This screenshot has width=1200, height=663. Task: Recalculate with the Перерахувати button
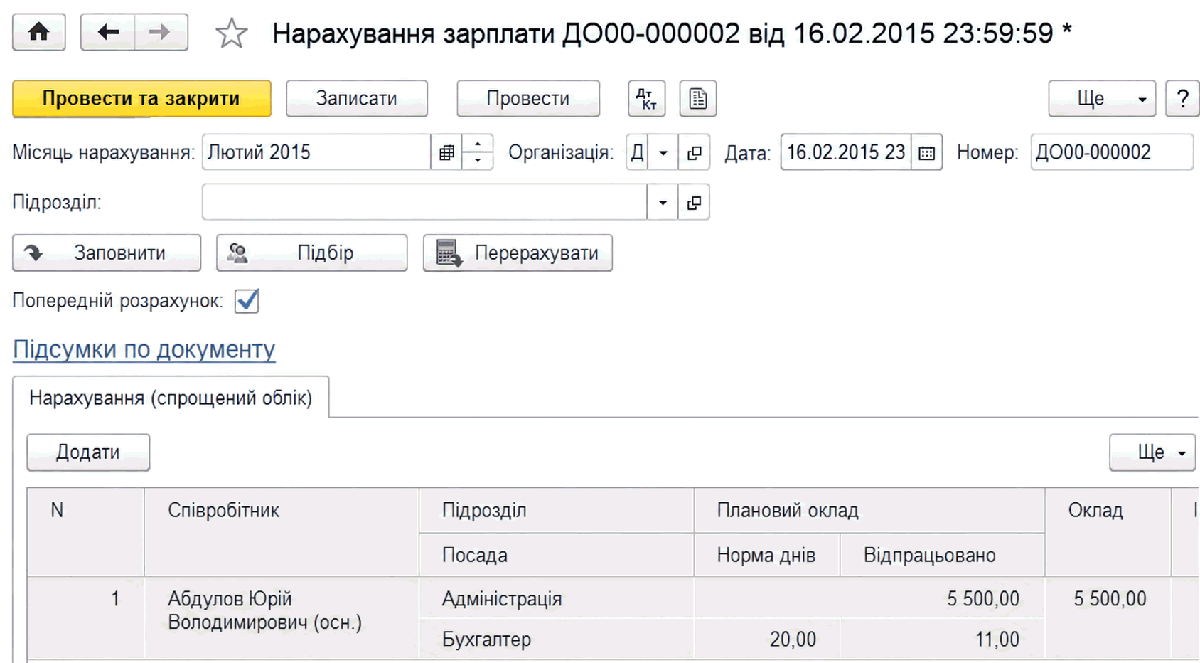[518, 253]
